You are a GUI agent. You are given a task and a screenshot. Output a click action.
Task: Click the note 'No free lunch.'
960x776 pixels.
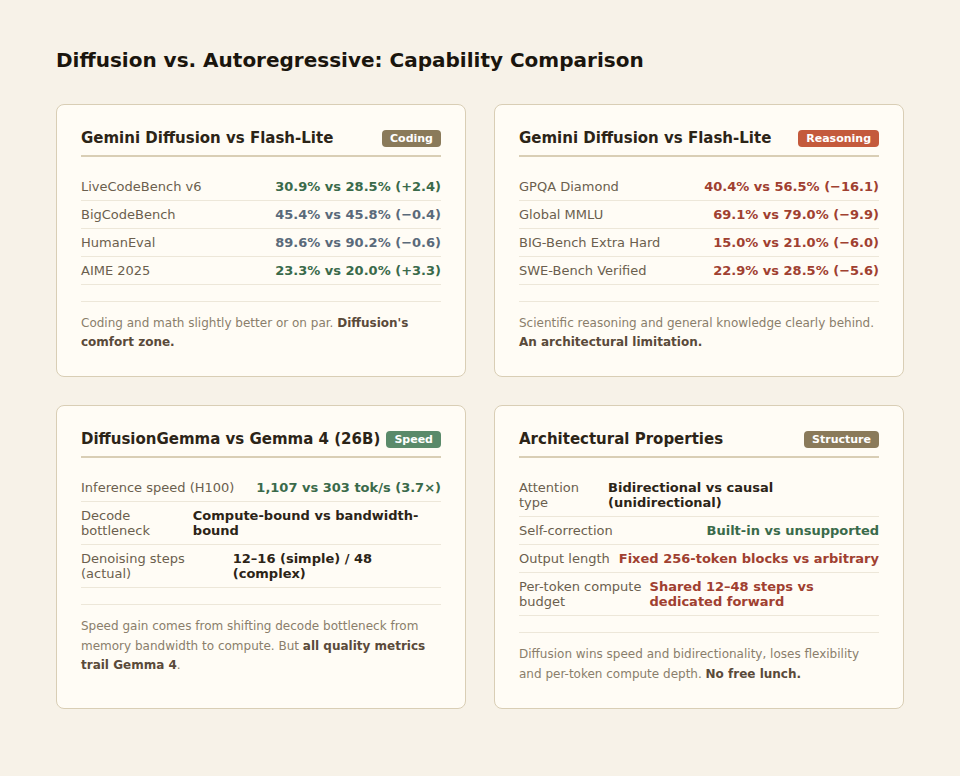[x=753, y=674]
